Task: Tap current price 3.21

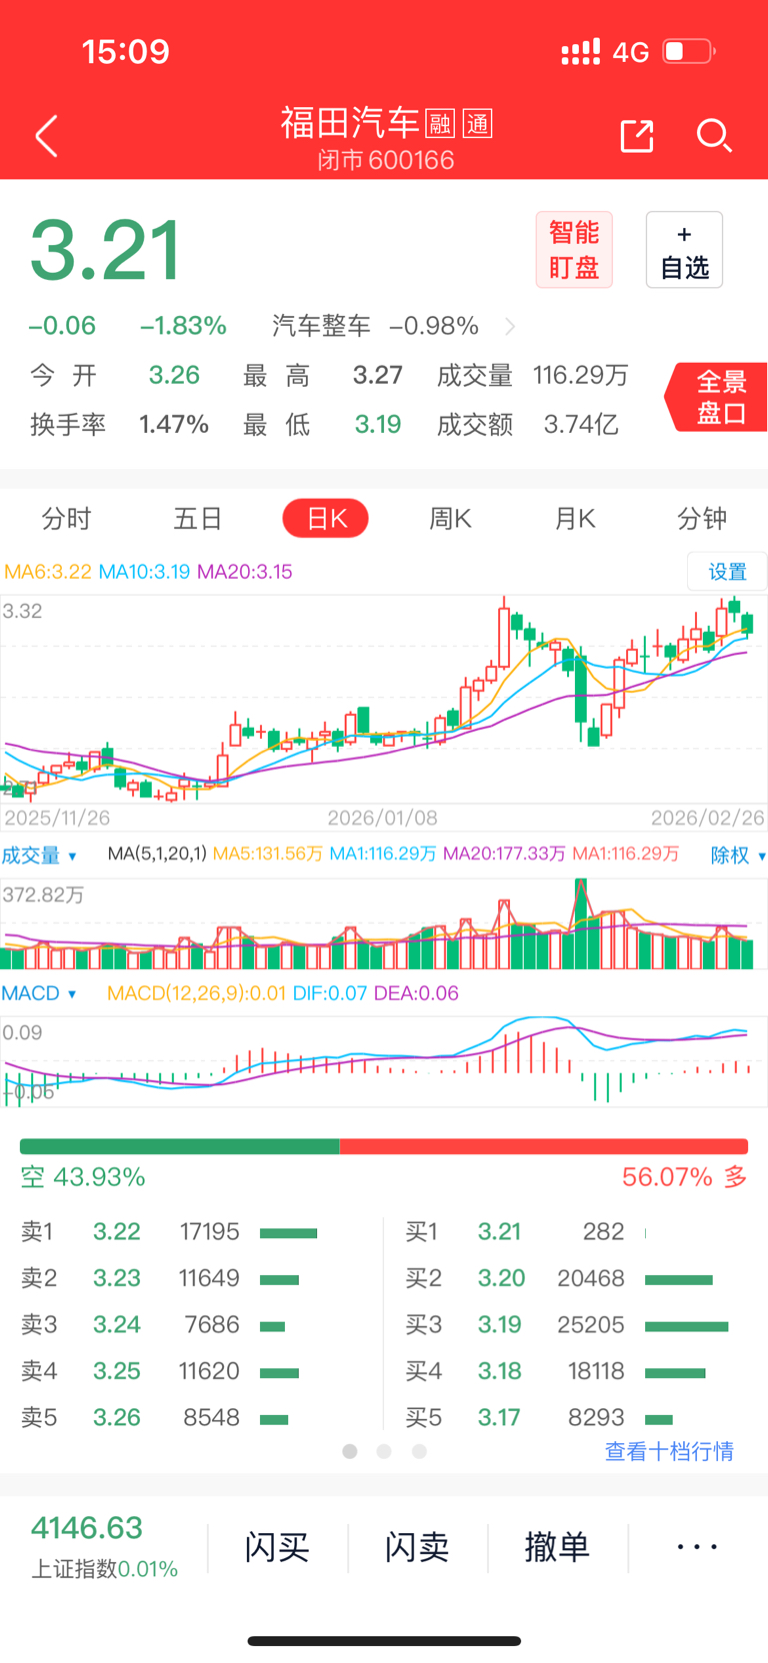Action: coord(106,250)
